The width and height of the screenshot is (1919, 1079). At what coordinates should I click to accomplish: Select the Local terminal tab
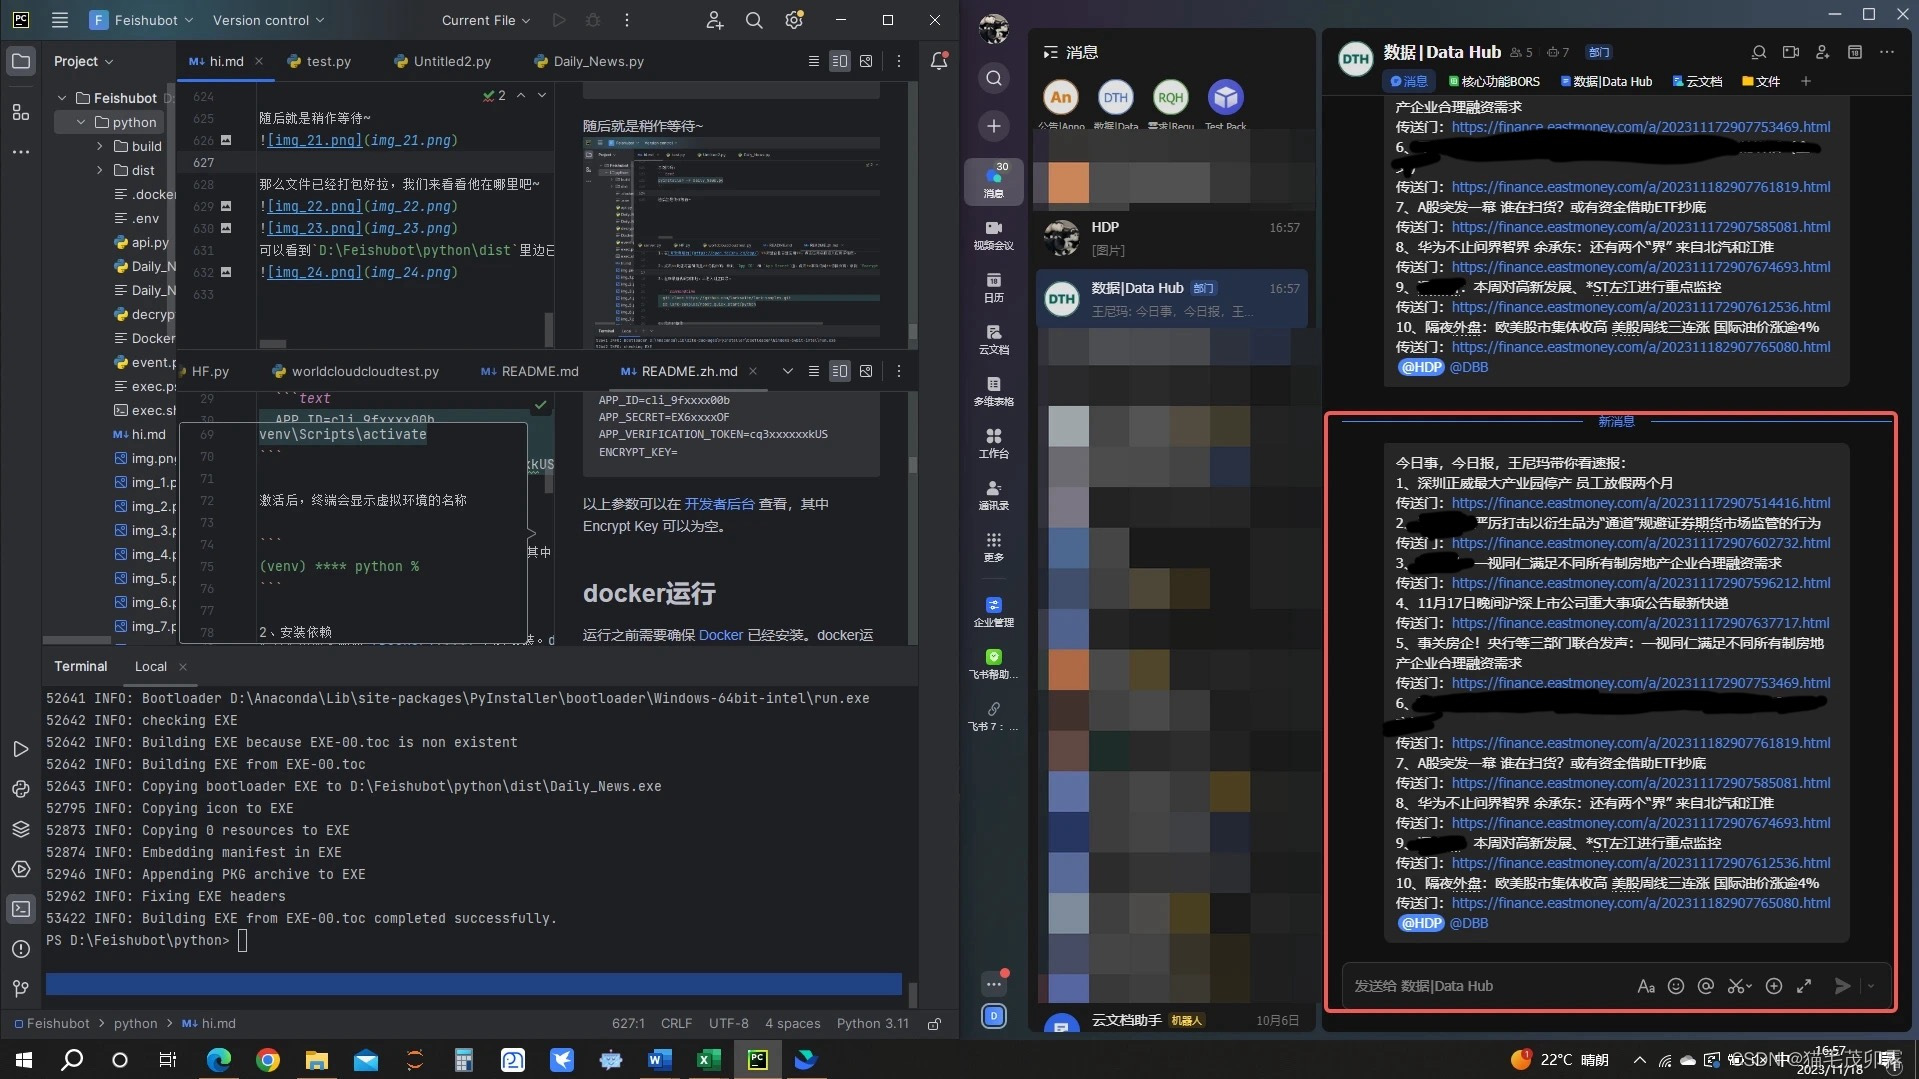tap(151, 666)
